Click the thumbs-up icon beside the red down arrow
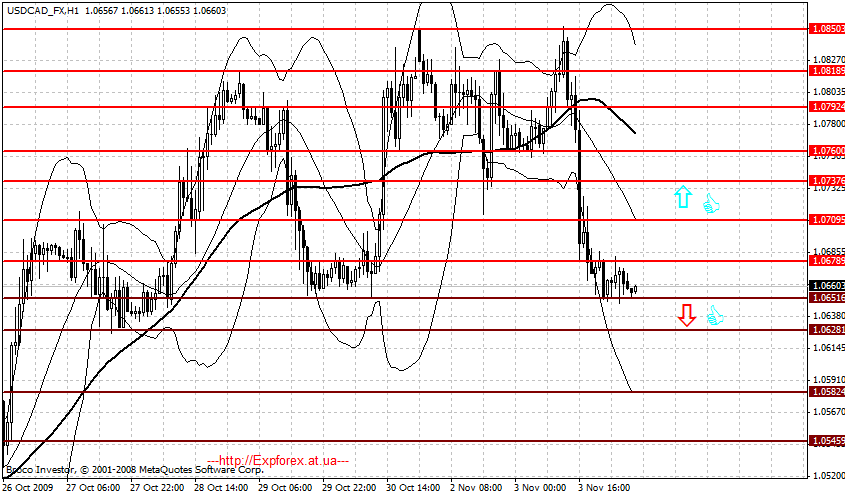 (x=715, y=316)
